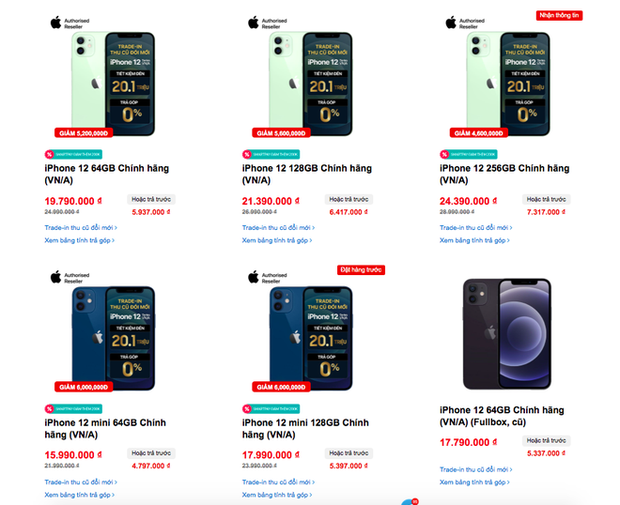Click the red percent icon under iPhone 12 64GB
620x505 pixels.
(49, 154)
